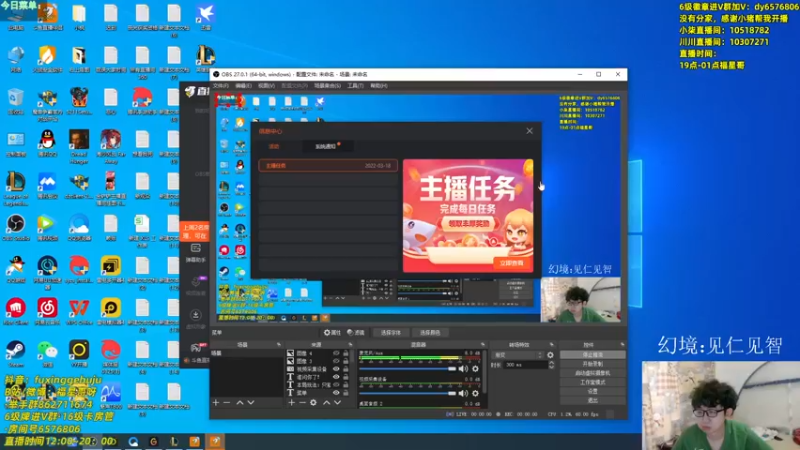This screenshot has height=450, width=800.
Task: Open the 工具(T) menu in OBS
Action: [355, 86]
